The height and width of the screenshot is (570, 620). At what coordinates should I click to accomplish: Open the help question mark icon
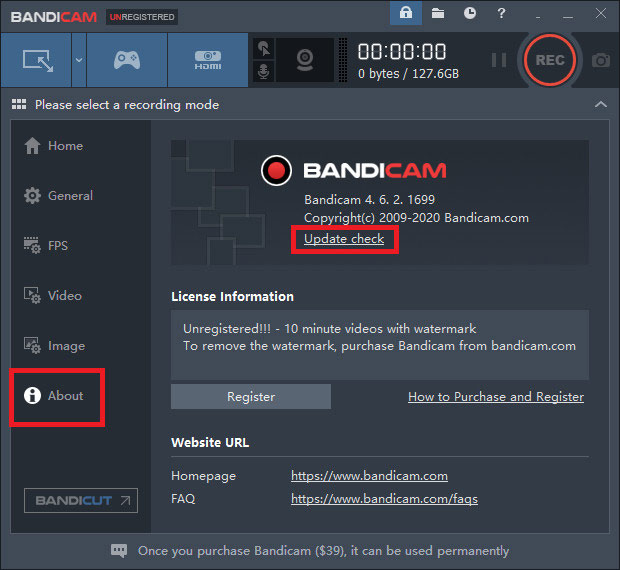502,14
